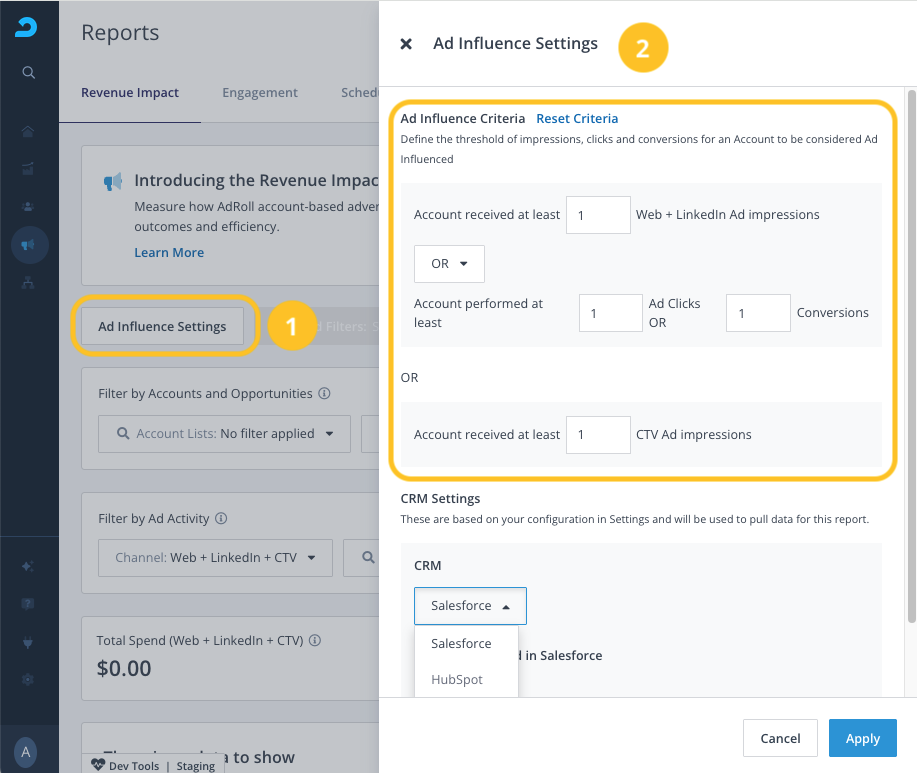Open the help question mark icon in the sidebar

[x=29, y=604]
